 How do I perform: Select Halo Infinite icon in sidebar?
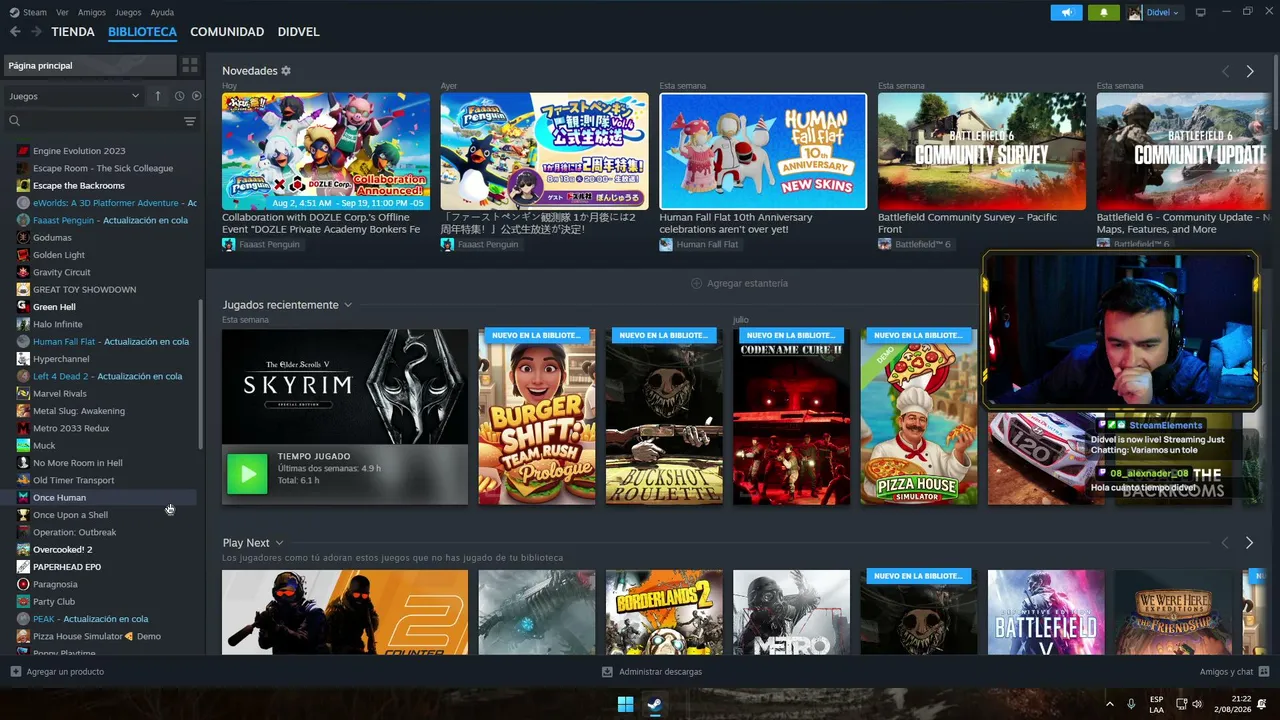pos(23,324)
